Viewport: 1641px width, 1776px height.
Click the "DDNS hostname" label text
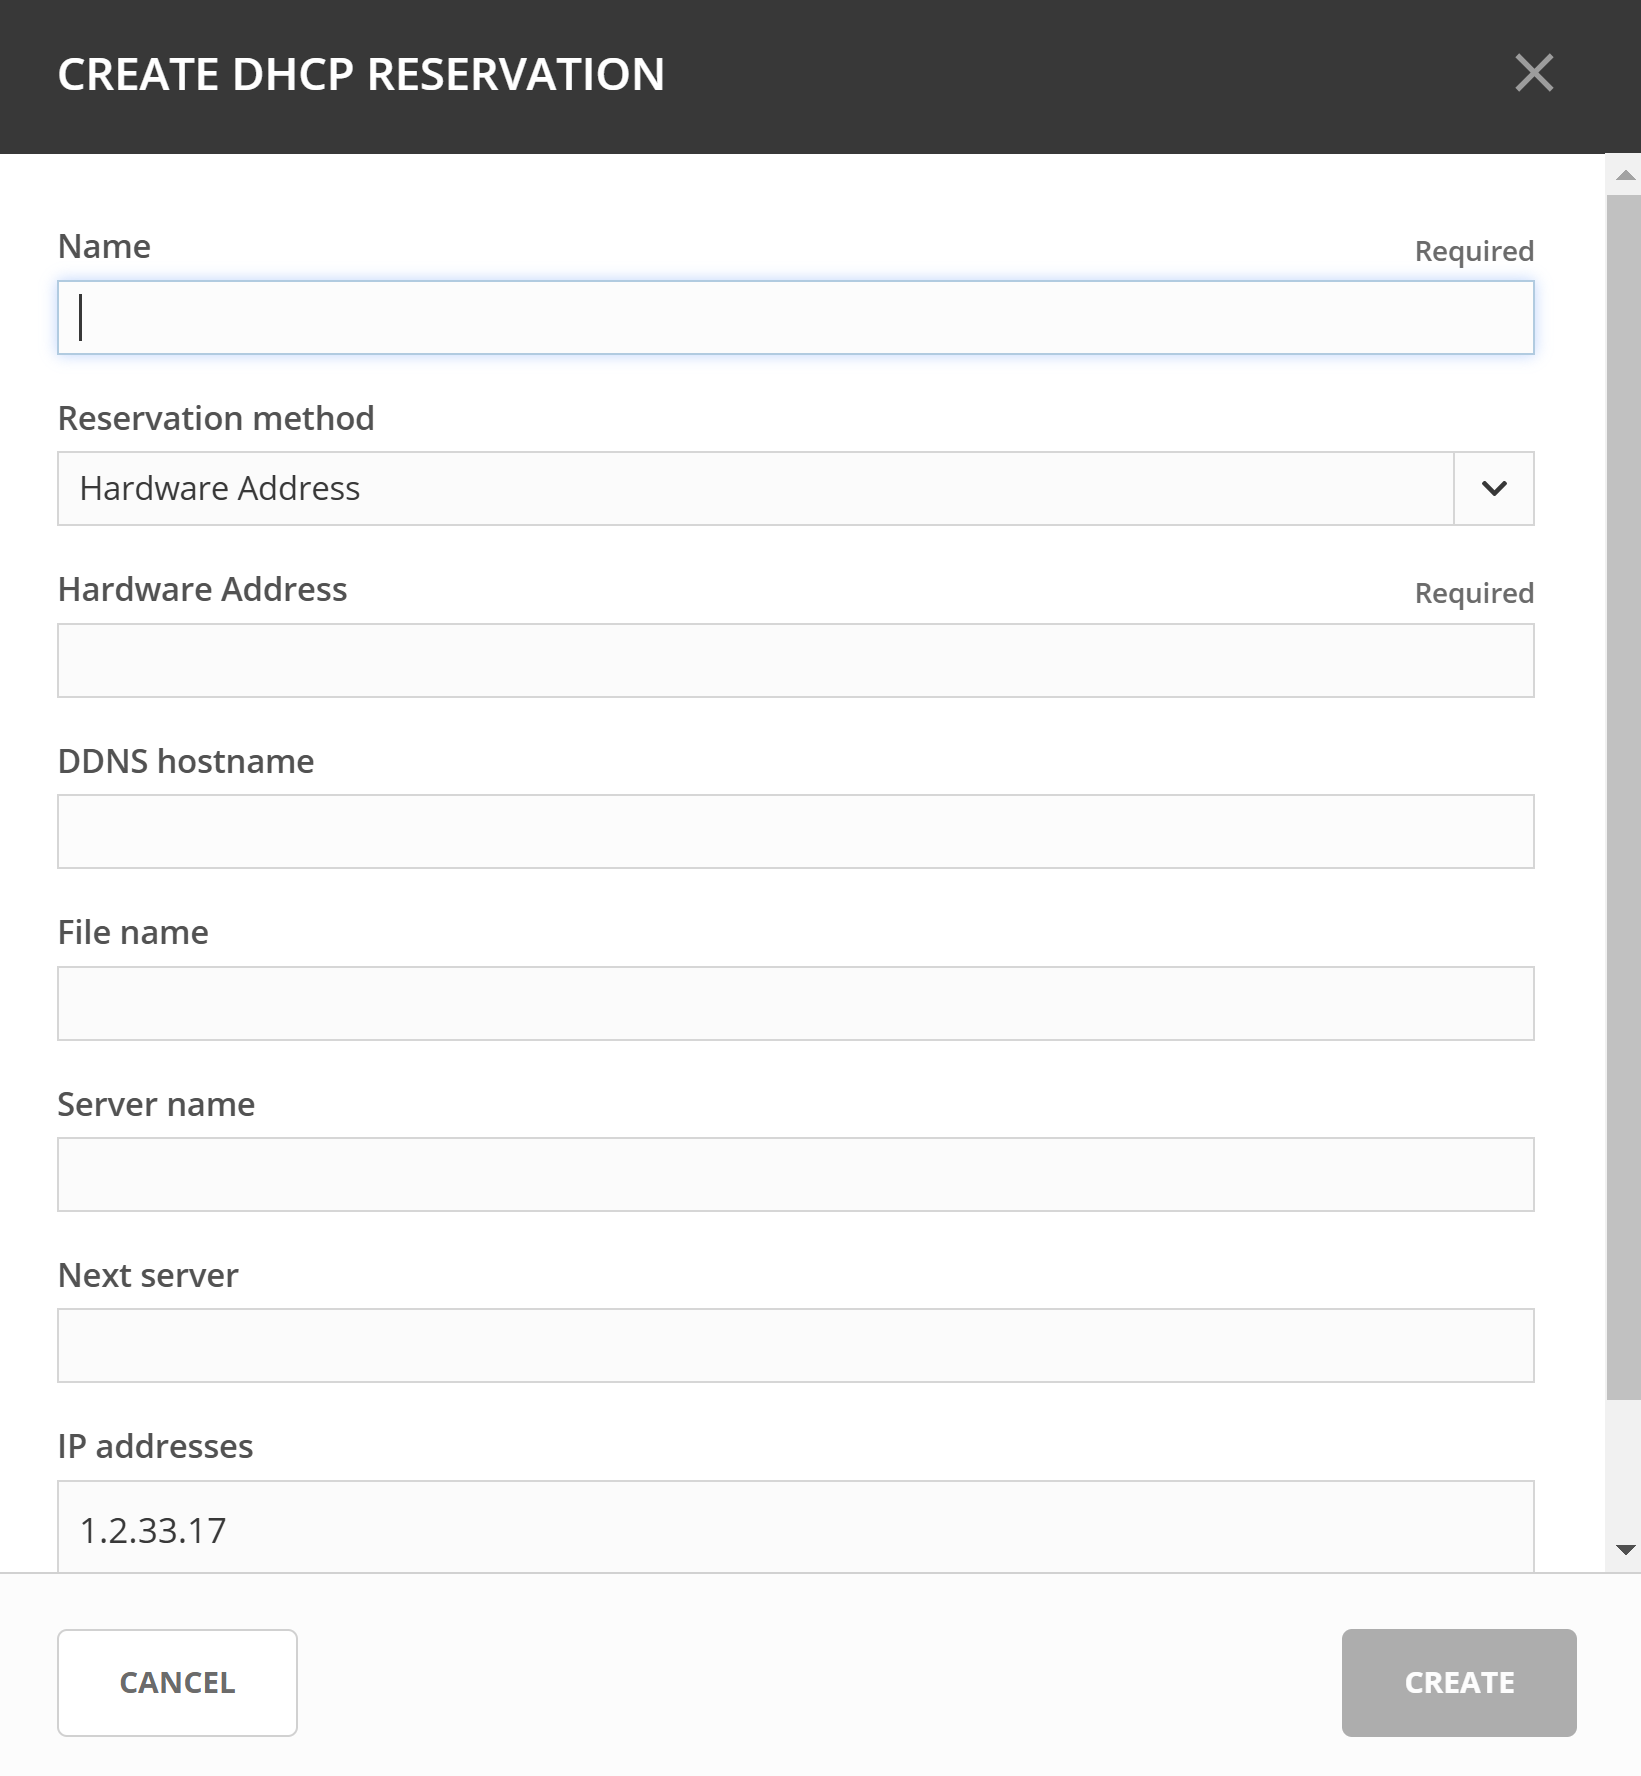tap(186, 761)
